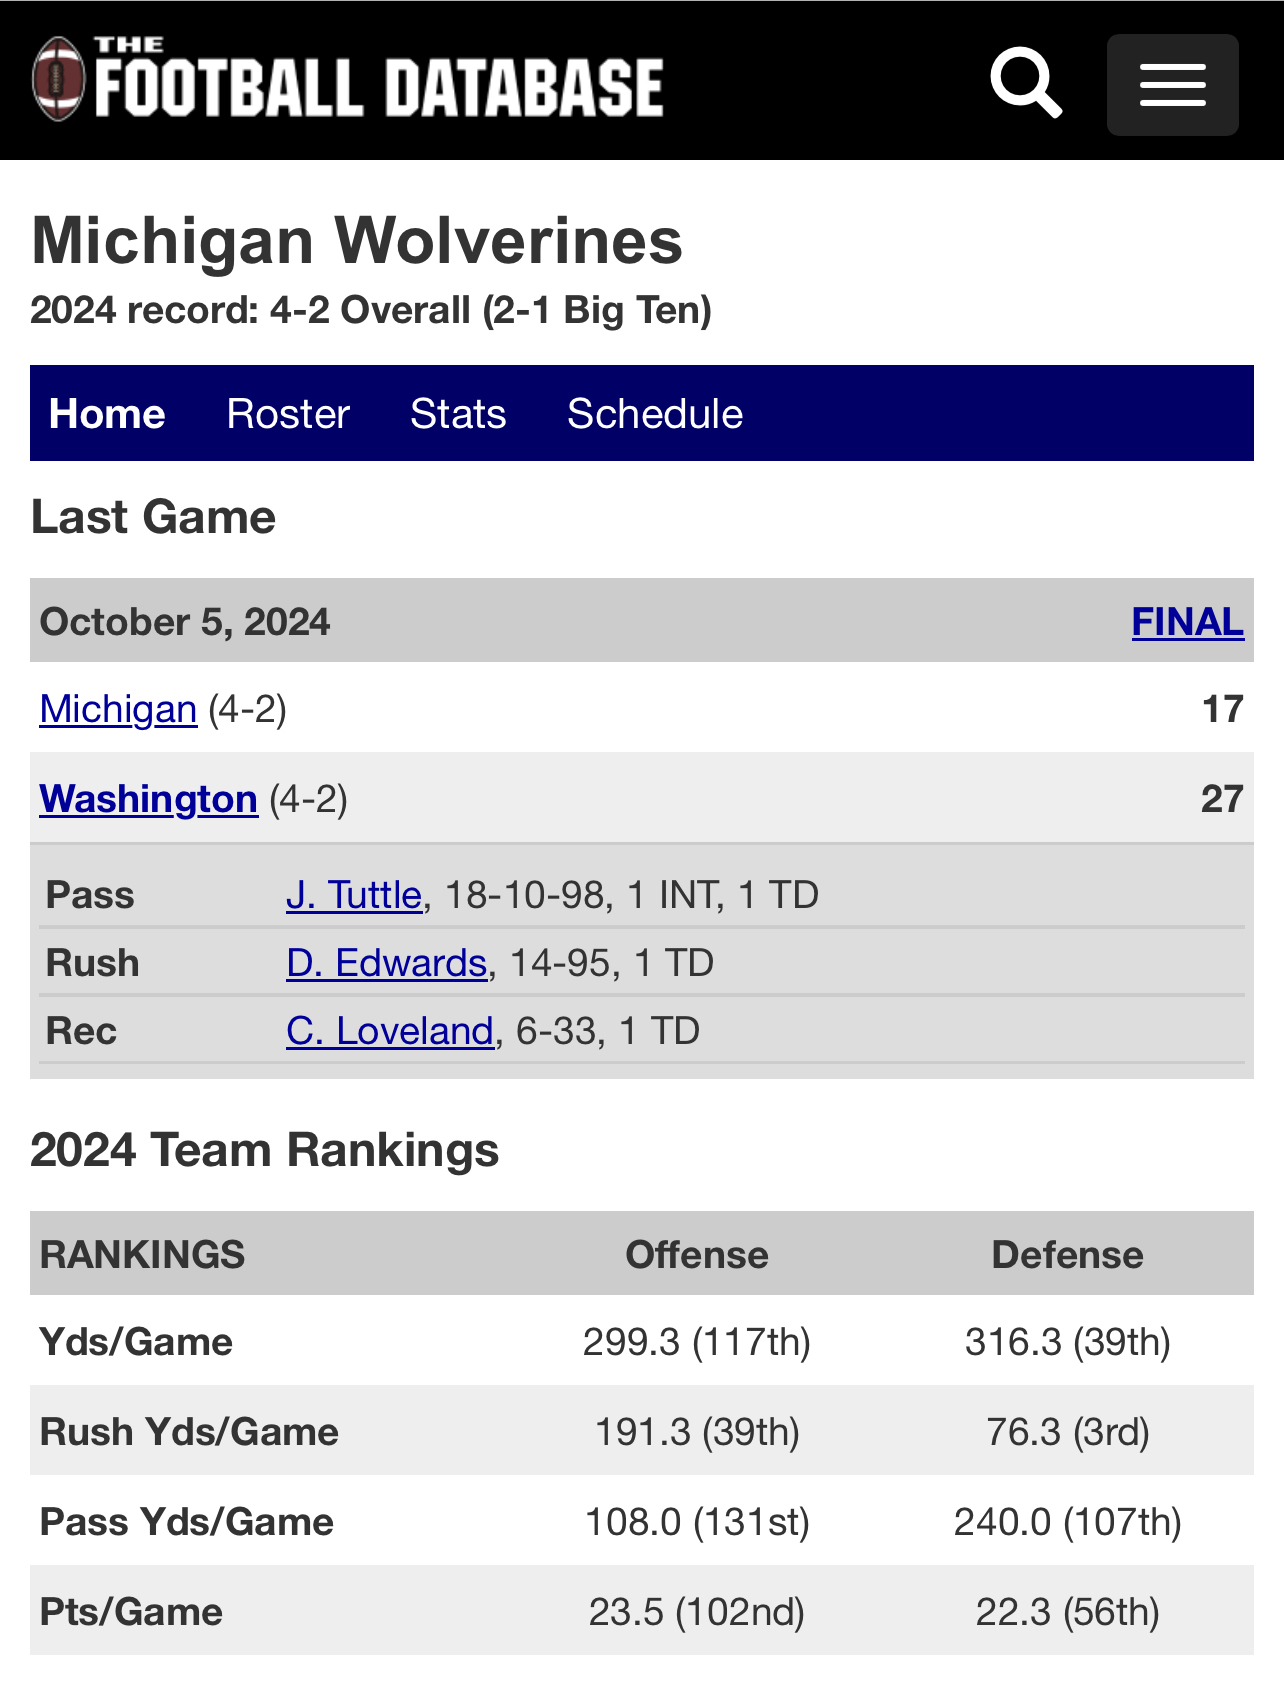Click the Offense column header
This screenshot has height=1684, width=1284.
pyautogui.click(x=697, y=1254)
